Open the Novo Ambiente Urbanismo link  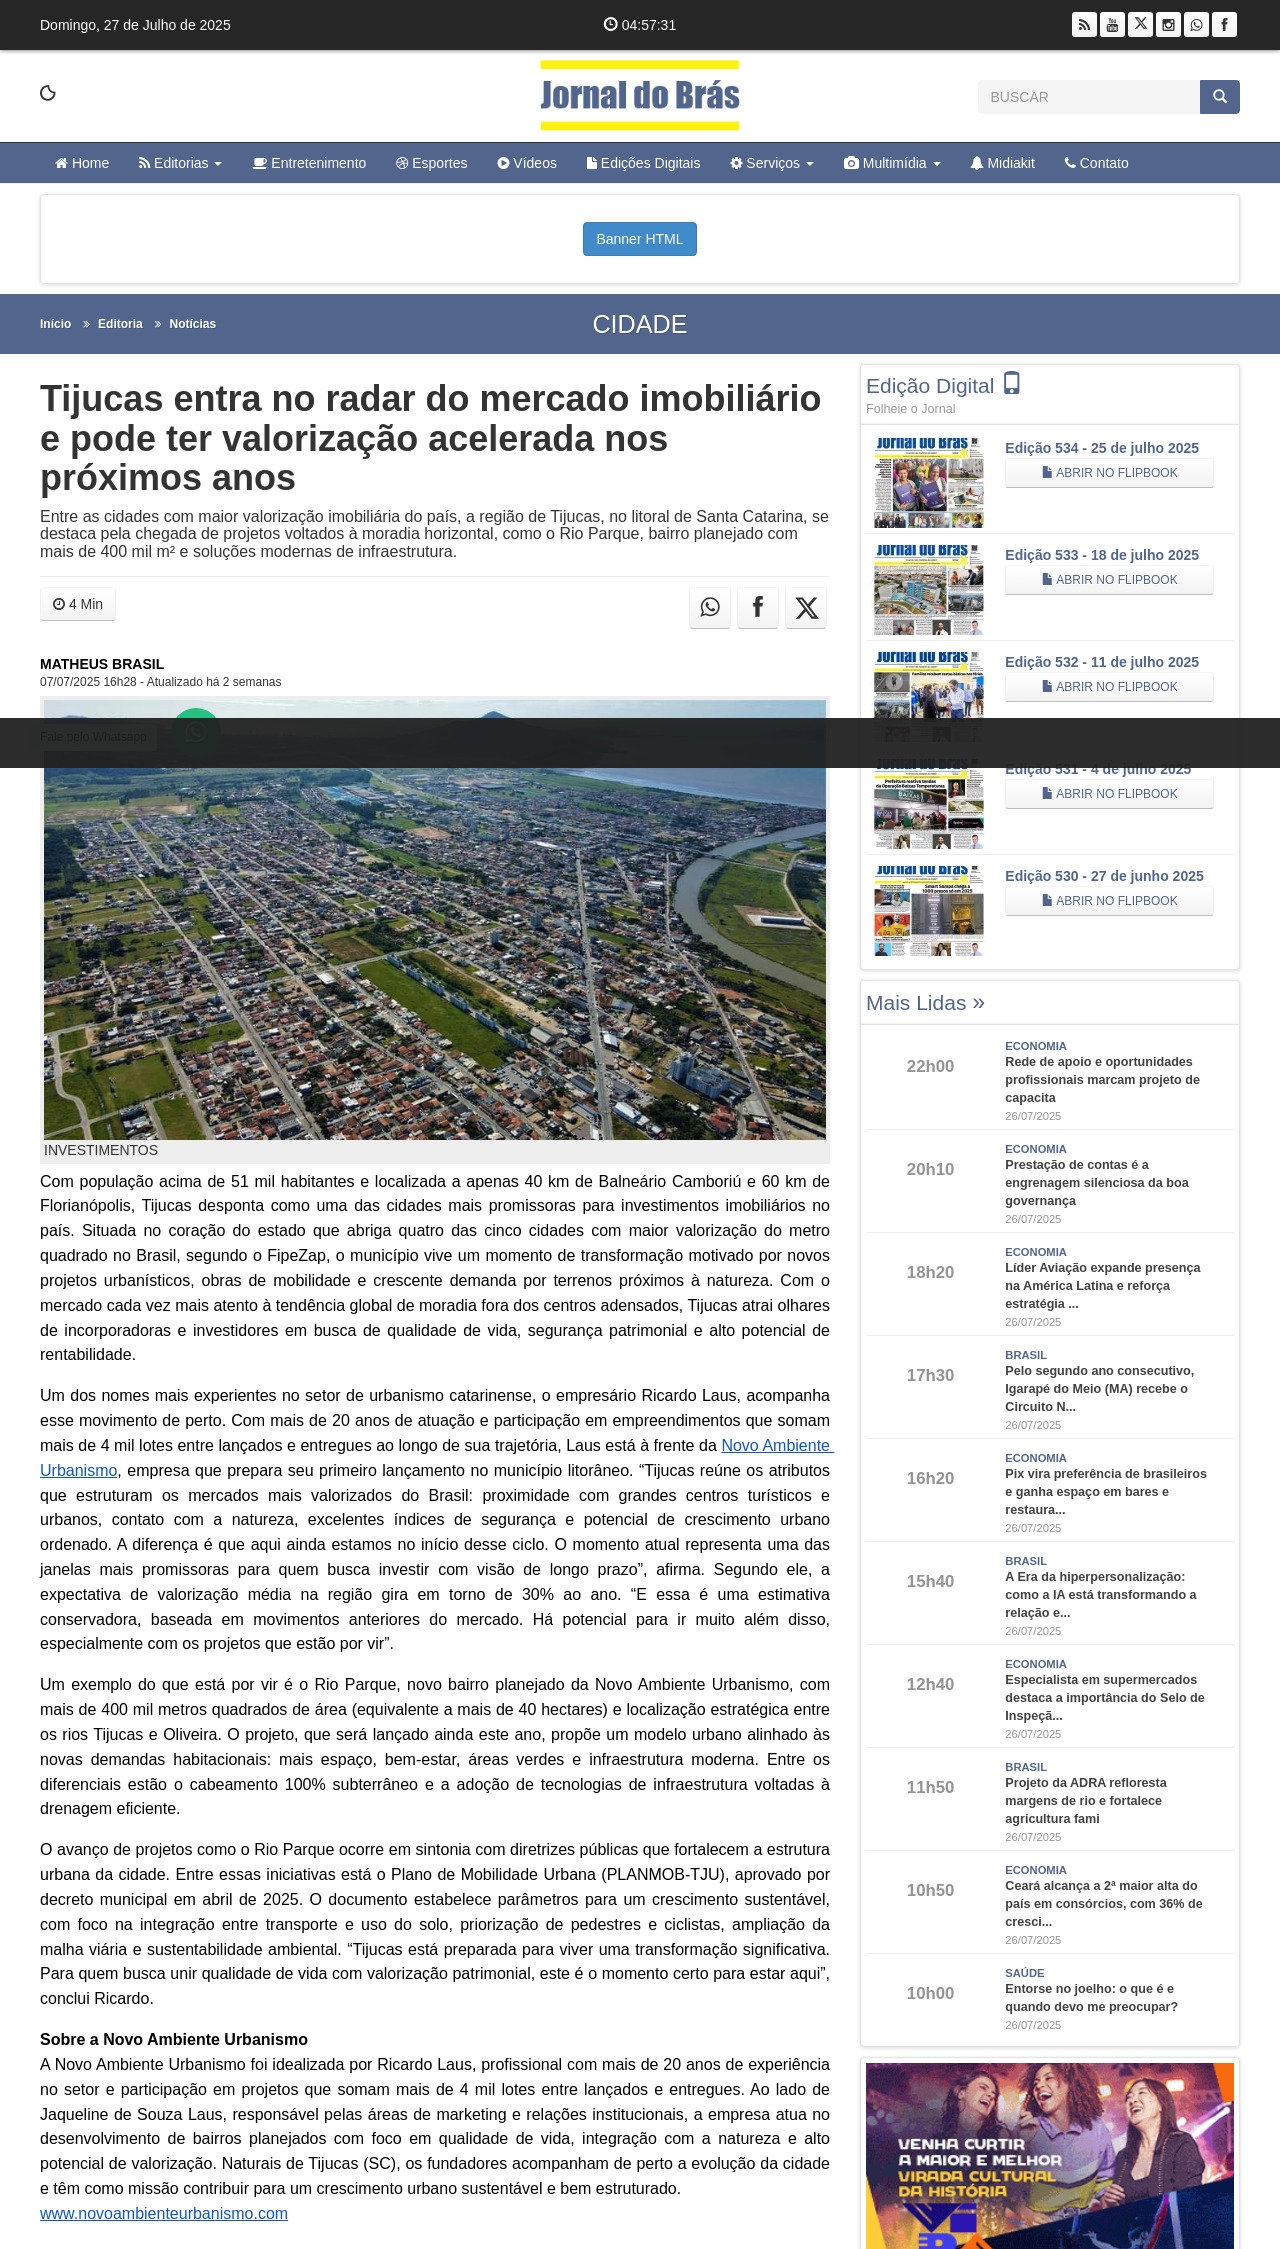point(776,1445)
